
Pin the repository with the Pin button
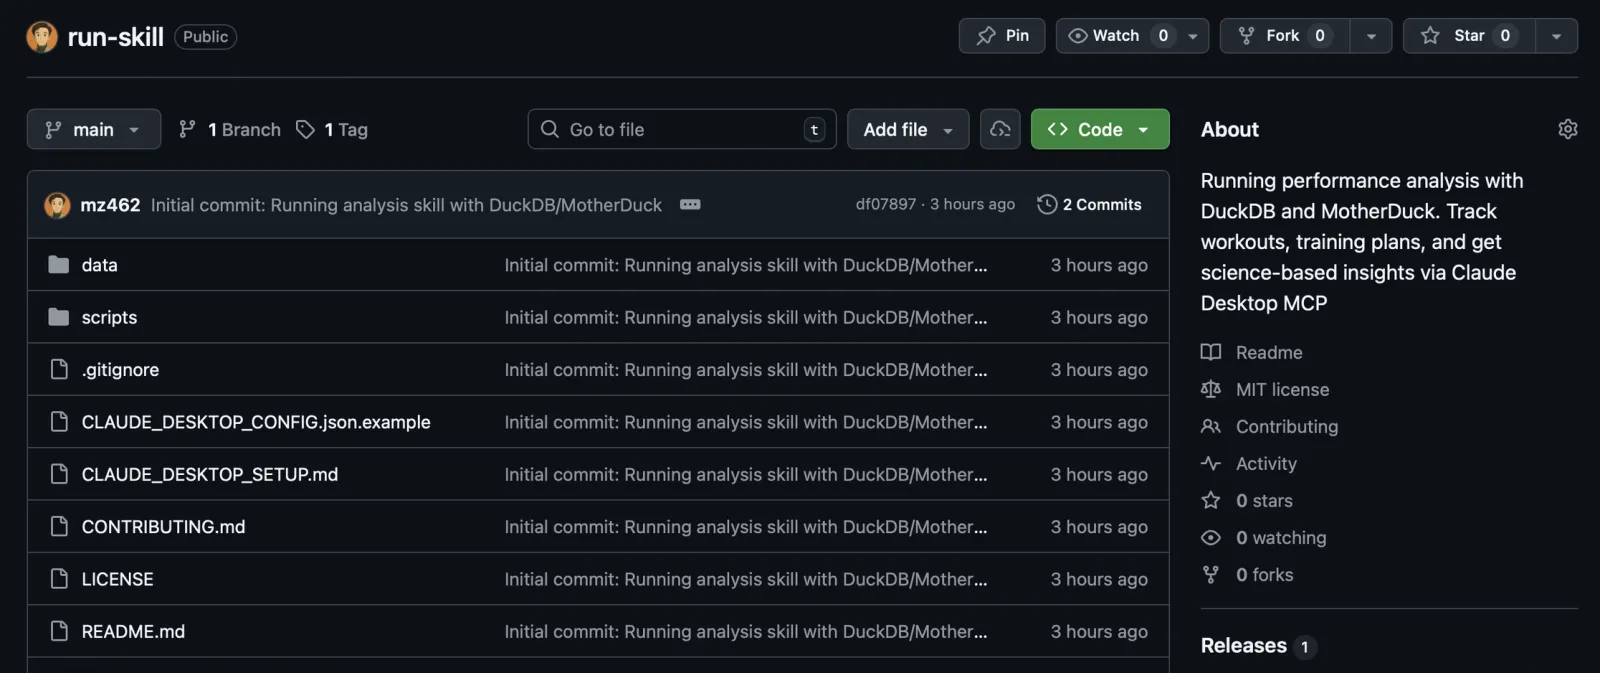1002,36
